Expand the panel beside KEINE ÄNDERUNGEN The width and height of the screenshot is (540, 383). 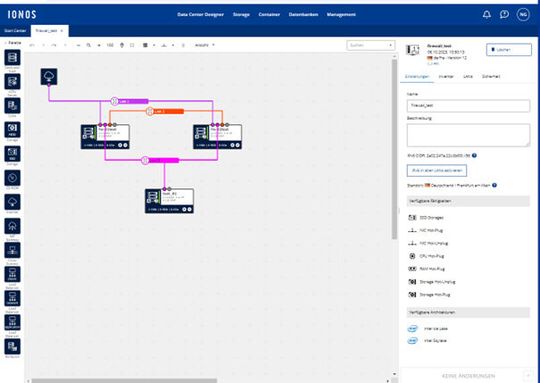pyautogui.click(x=527, y=376)
